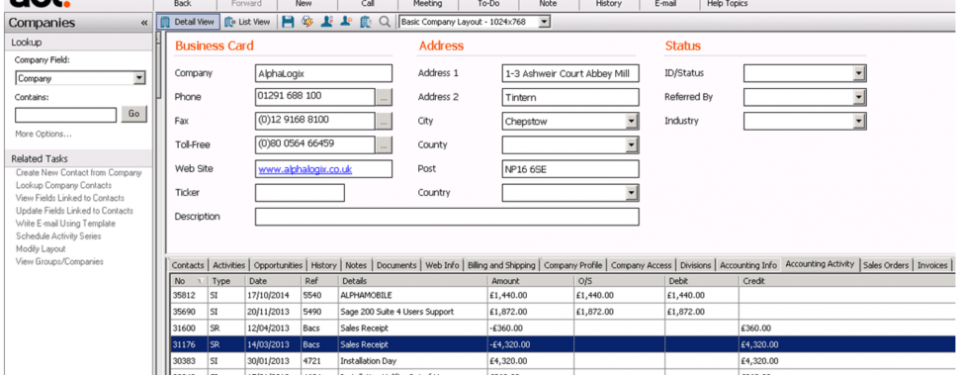960x375 pixels.
Task: Open the ID/Status dropdown
Action: [860, 74]
